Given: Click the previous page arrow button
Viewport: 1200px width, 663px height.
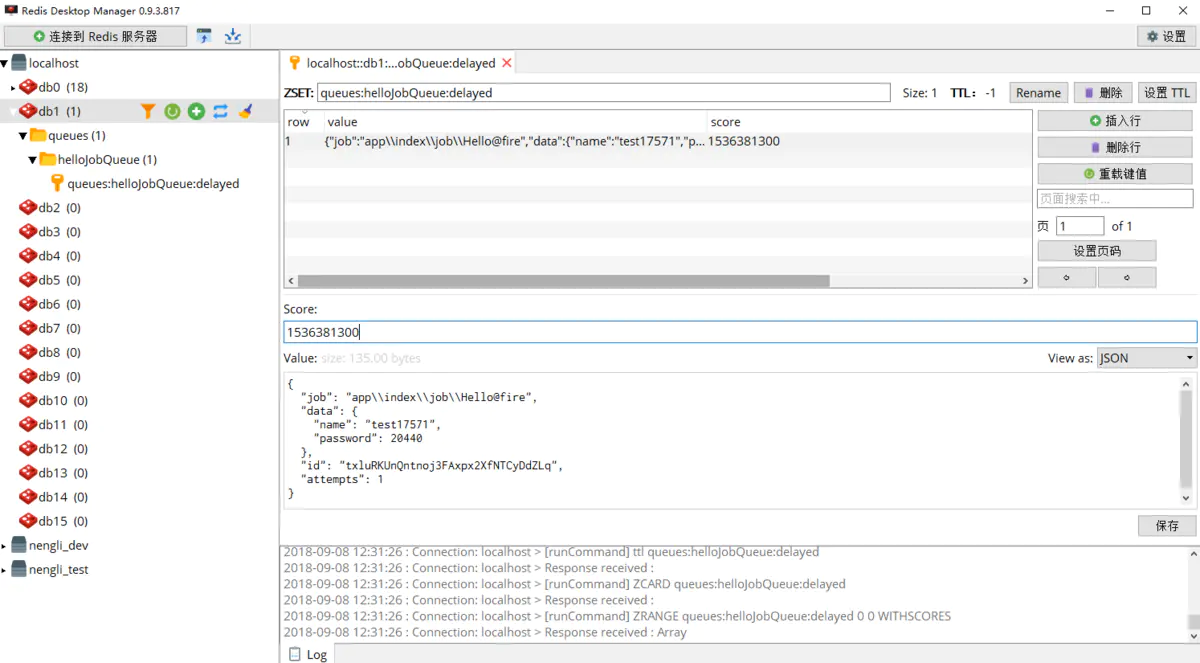Looking at the screenshot, I should pyautogui.click(x=1067, y=277).
